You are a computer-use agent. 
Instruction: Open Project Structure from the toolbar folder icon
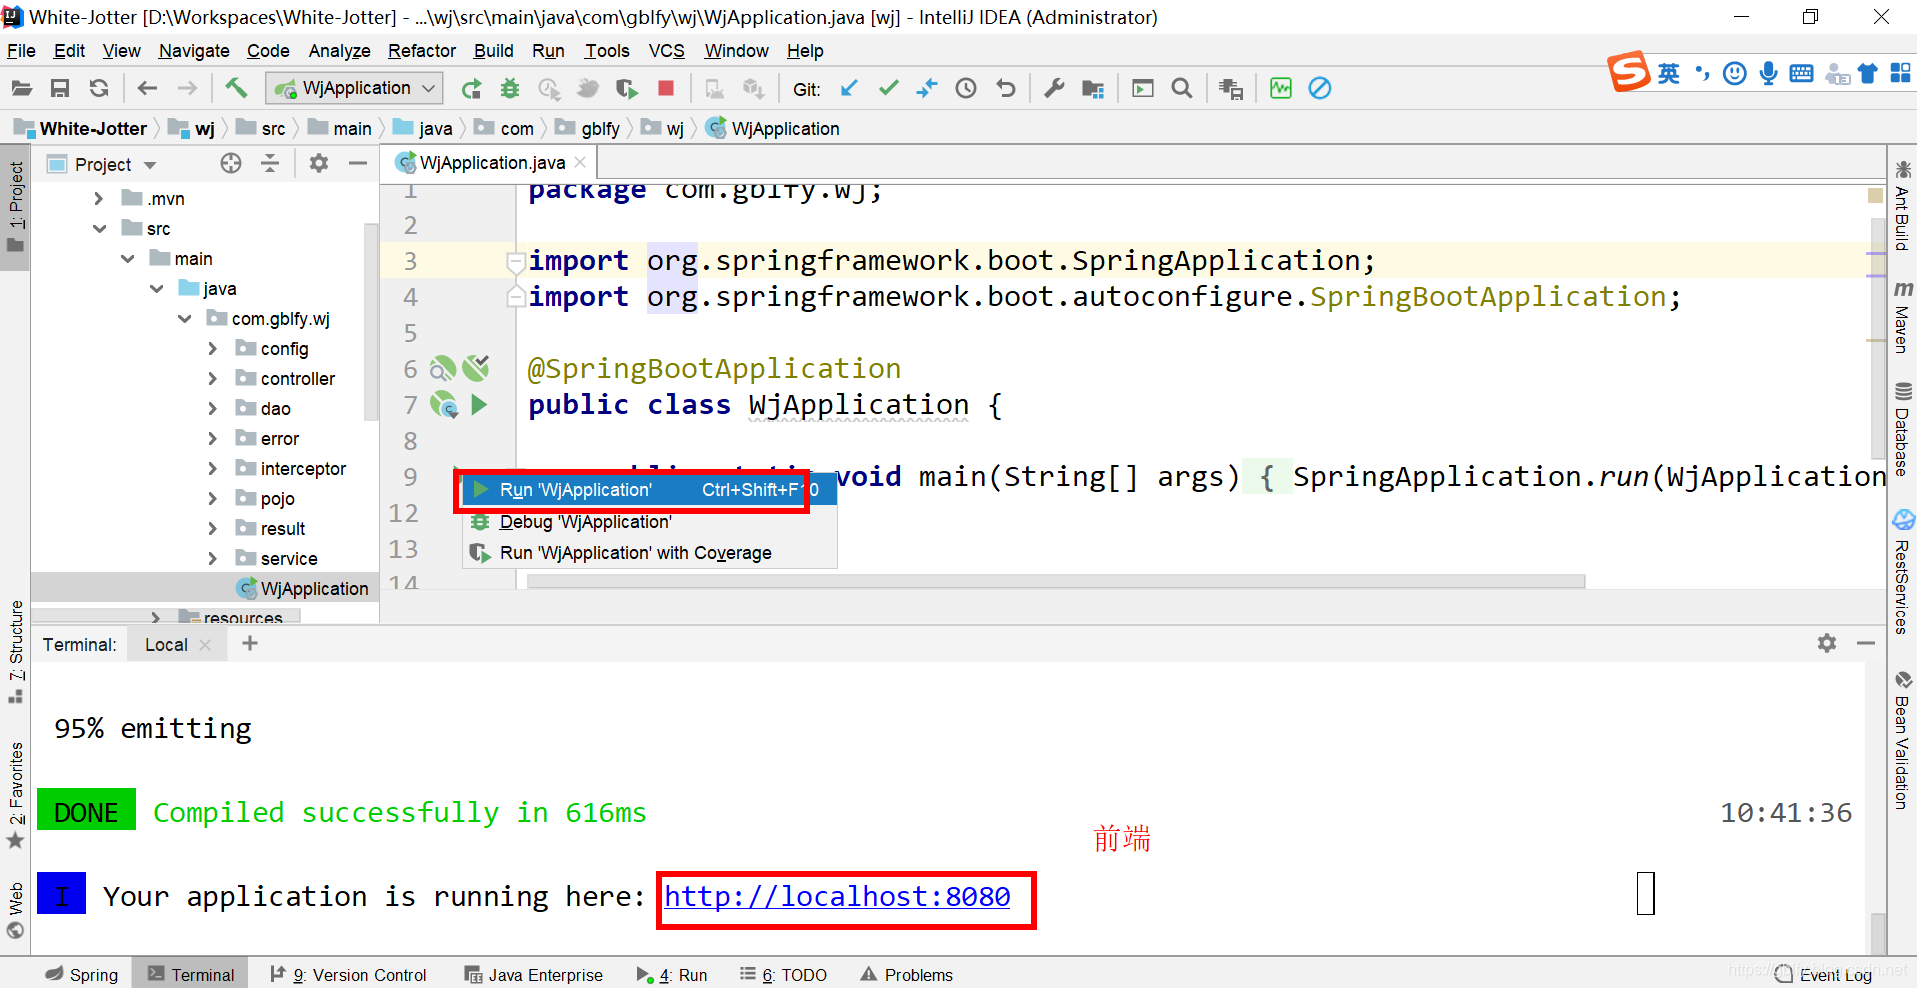(x=1093, y=89)
